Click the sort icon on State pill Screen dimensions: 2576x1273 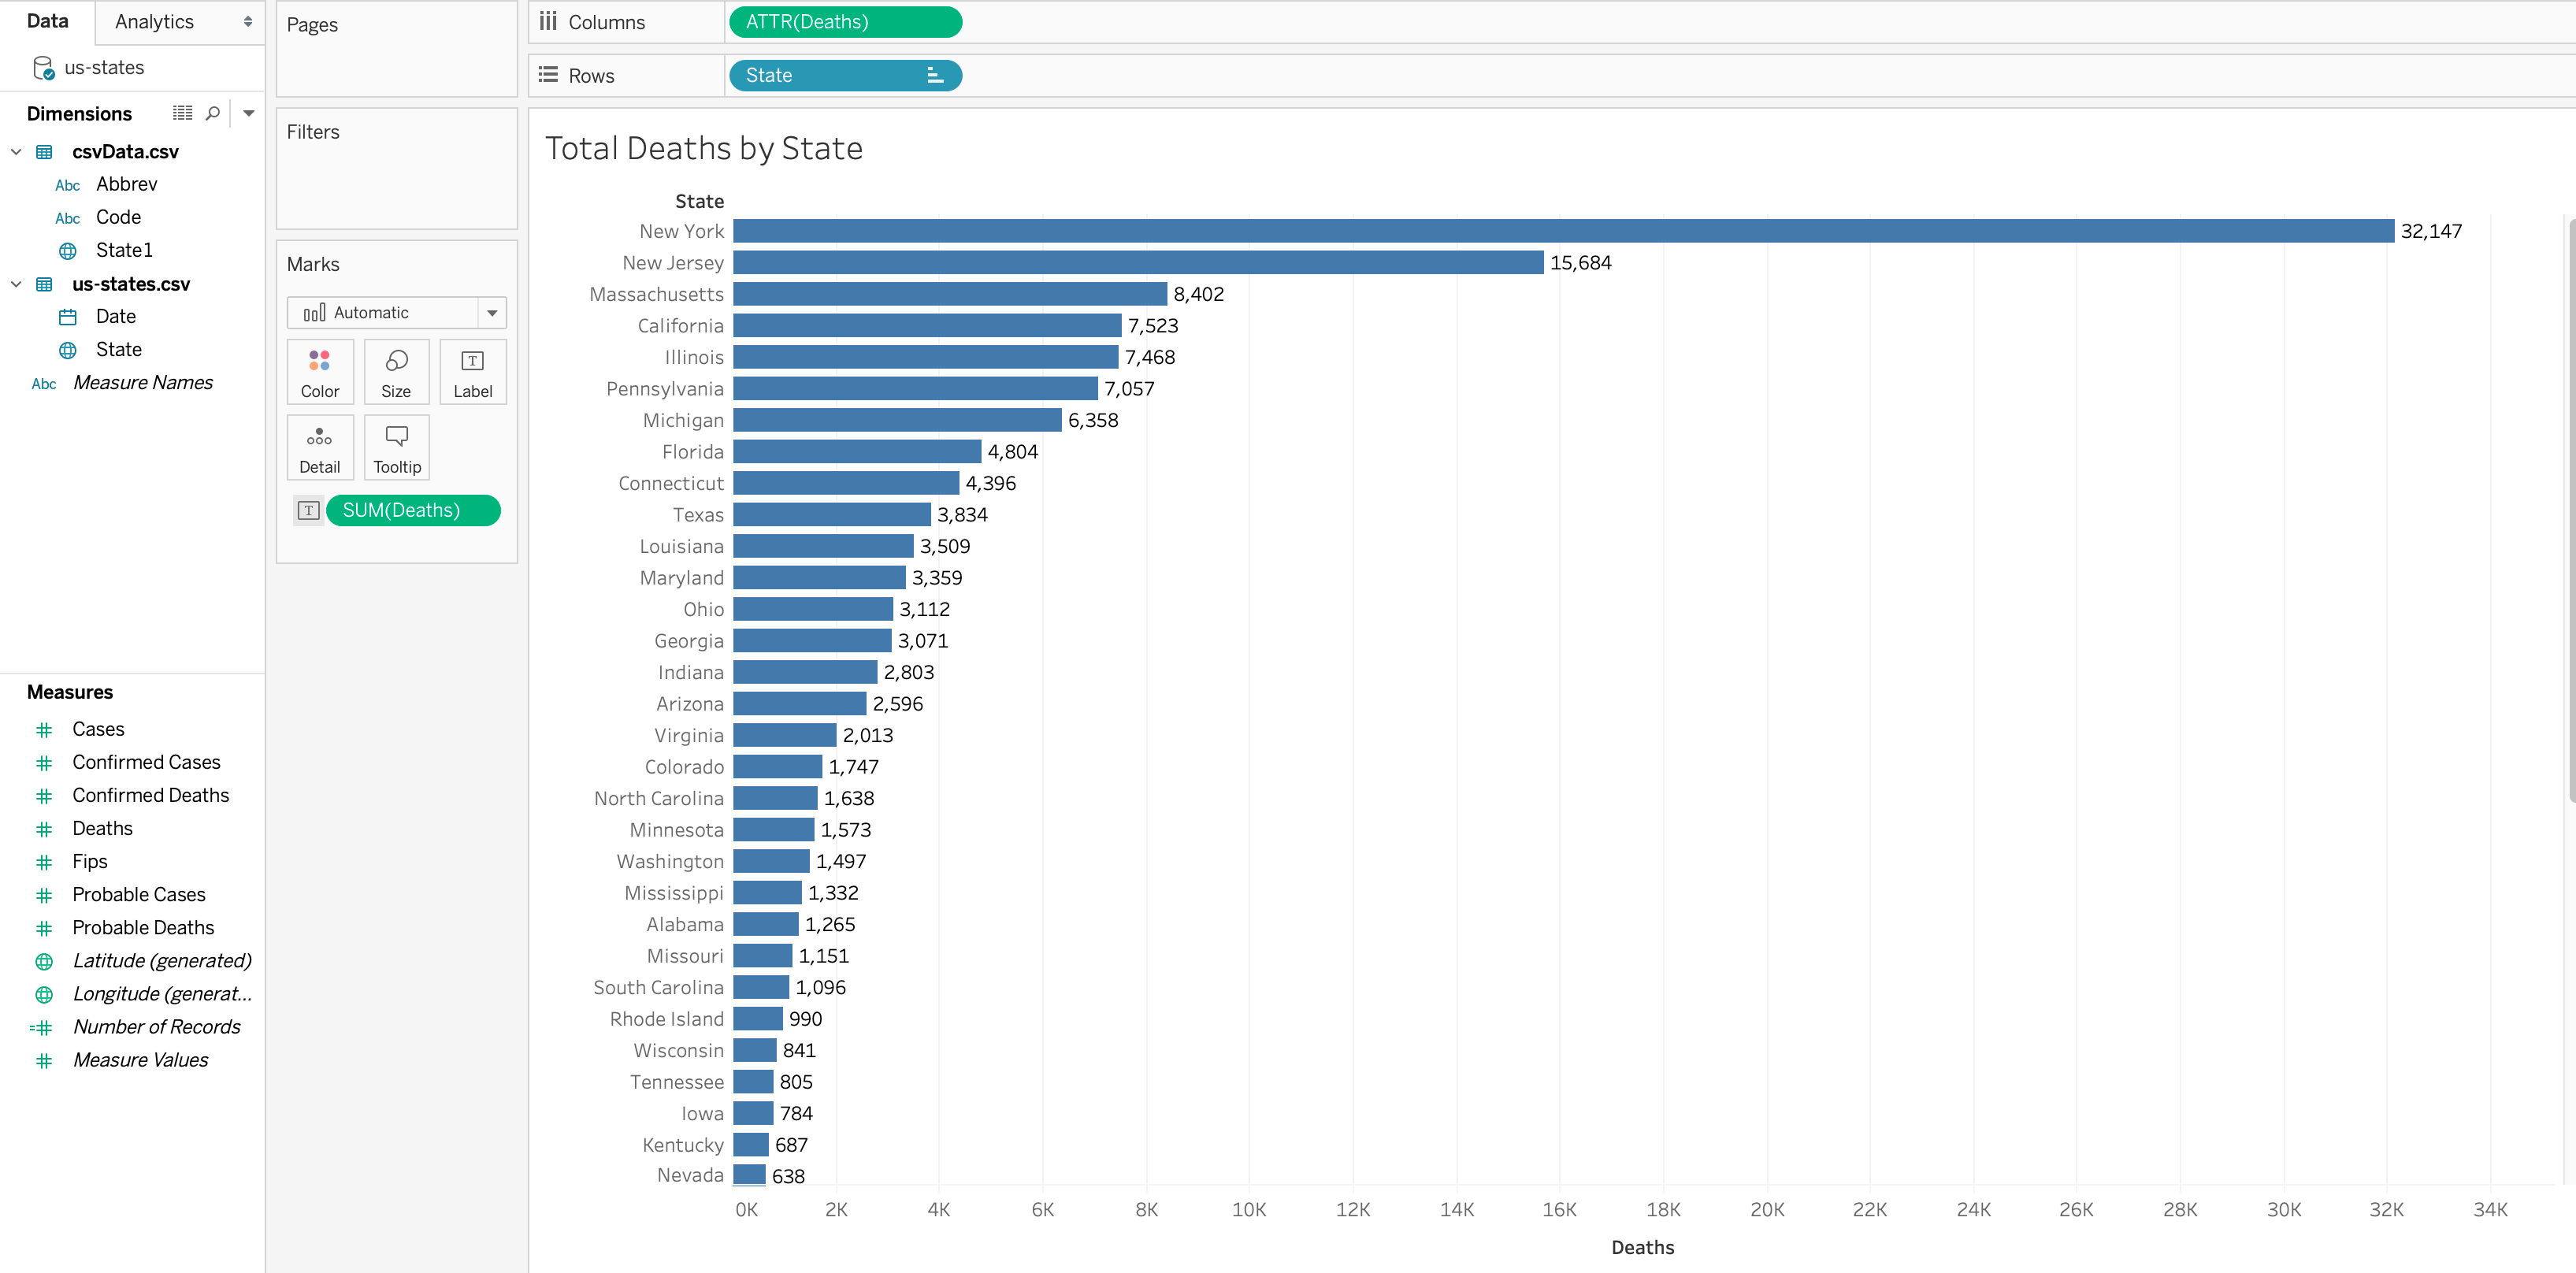934,75
